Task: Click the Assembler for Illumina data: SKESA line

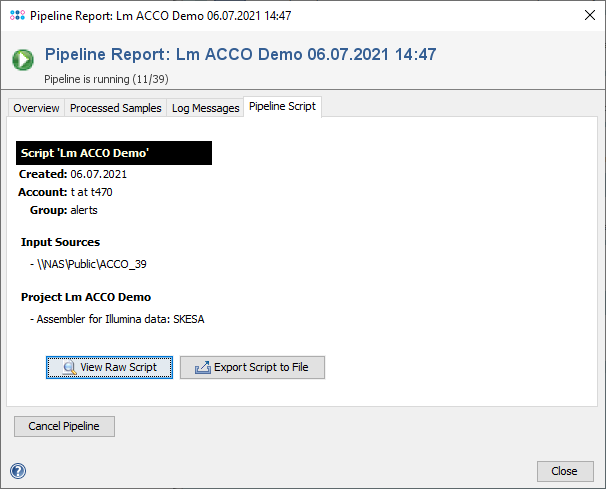Action: (x=121, y=319)
